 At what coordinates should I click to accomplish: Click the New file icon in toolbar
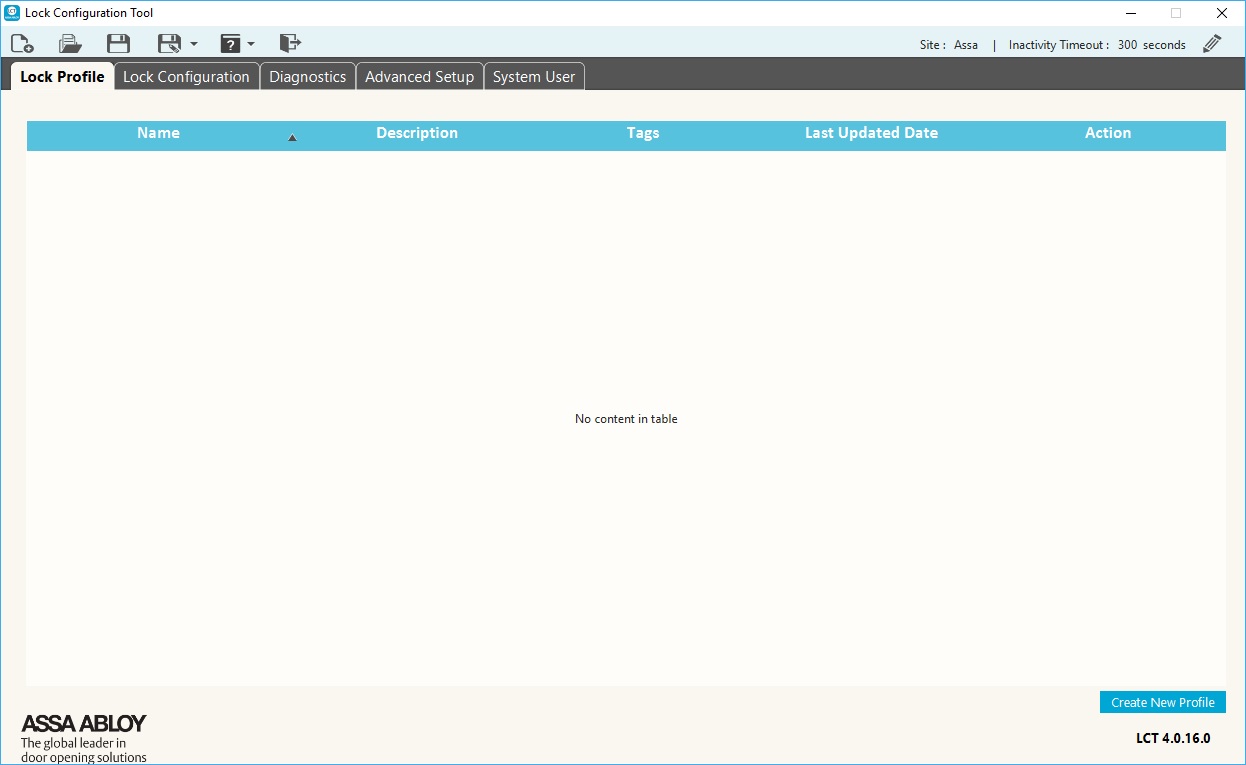(x=22, y=43)
